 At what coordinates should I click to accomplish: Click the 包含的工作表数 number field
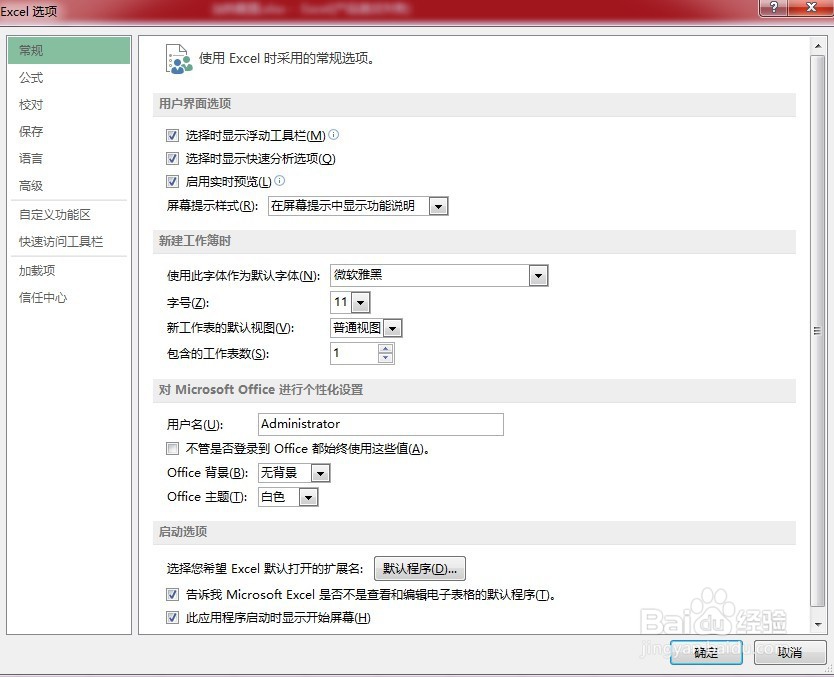click(354, 353)
